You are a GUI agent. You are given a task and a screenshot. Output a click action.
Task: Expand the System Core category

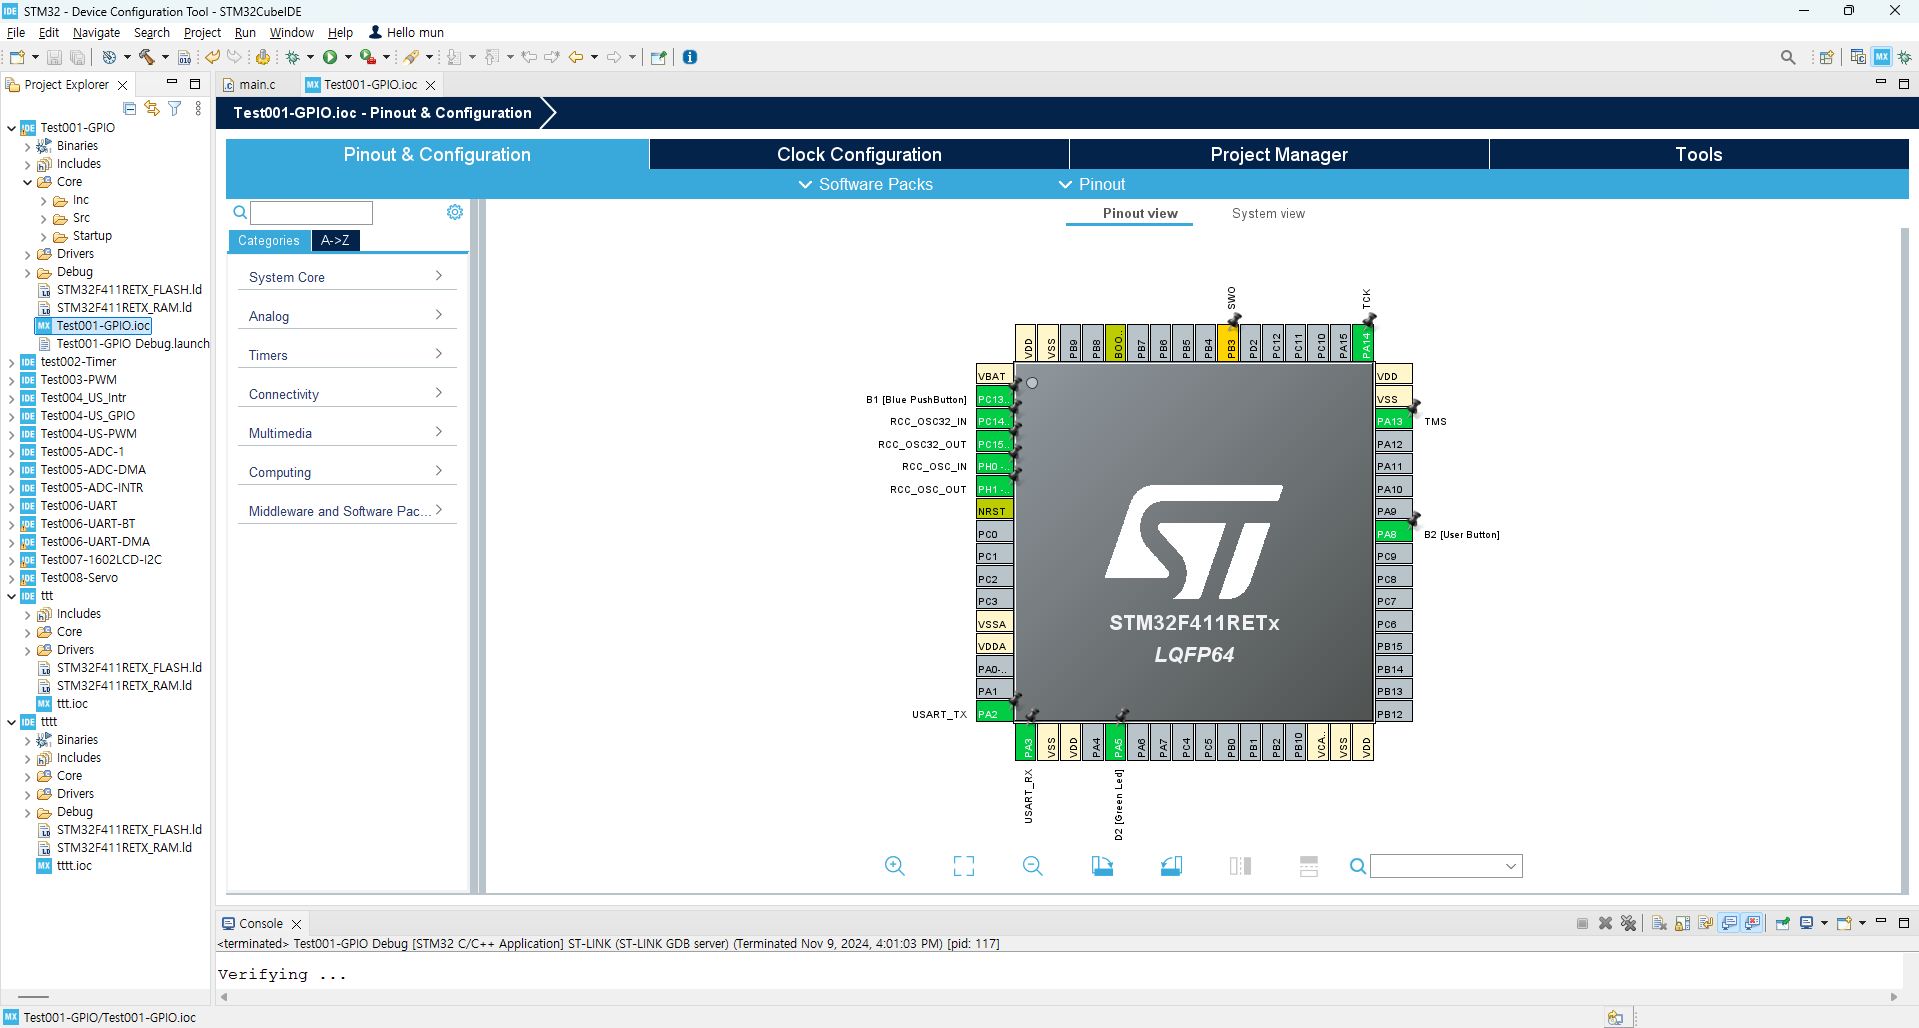point(347,277)
